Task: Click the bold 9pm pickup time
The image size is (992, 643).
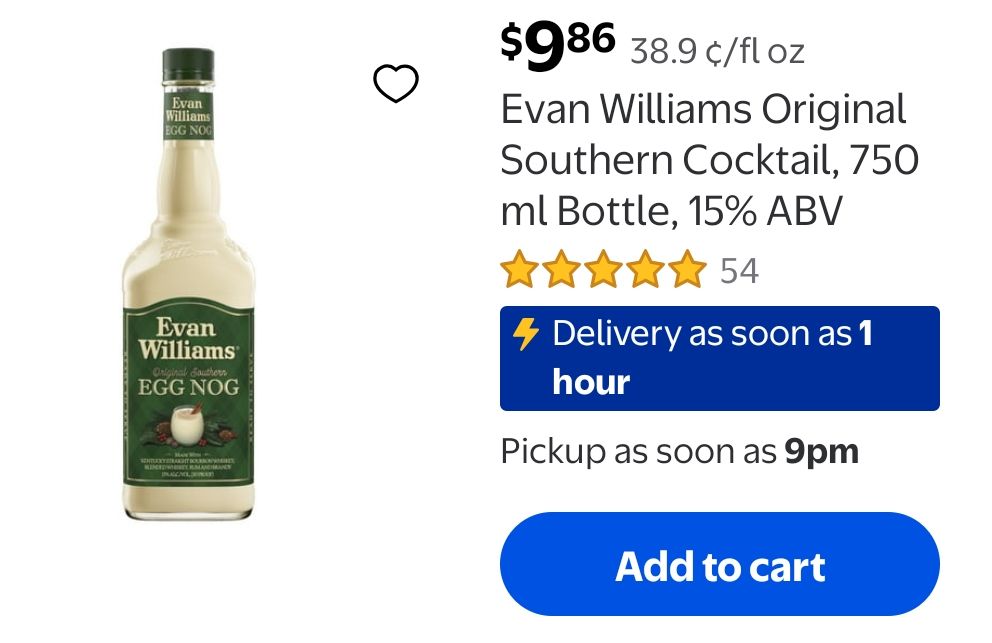Action: point(822,452)
